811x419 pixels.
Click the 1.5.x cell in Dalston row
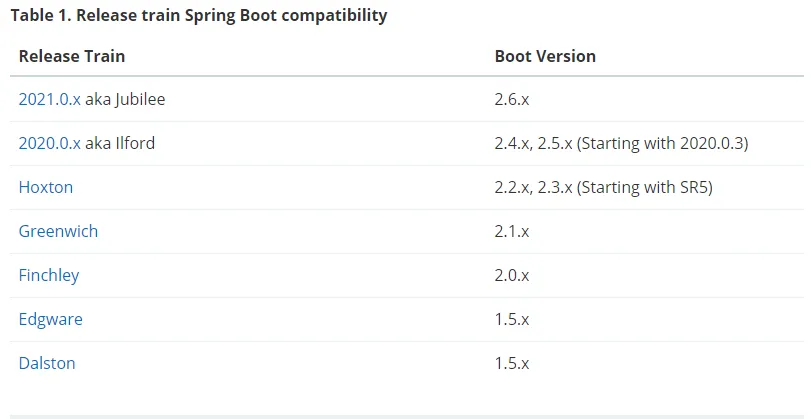512,363
